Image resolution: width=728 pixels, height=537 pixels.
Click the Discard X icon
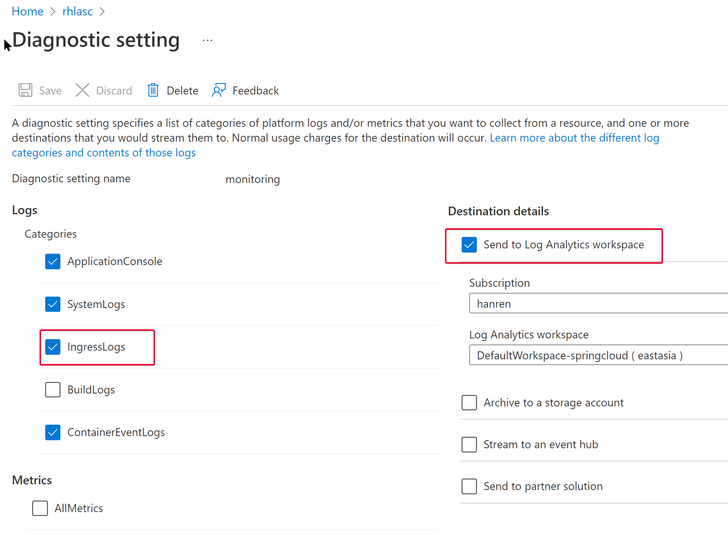(83, 90)
